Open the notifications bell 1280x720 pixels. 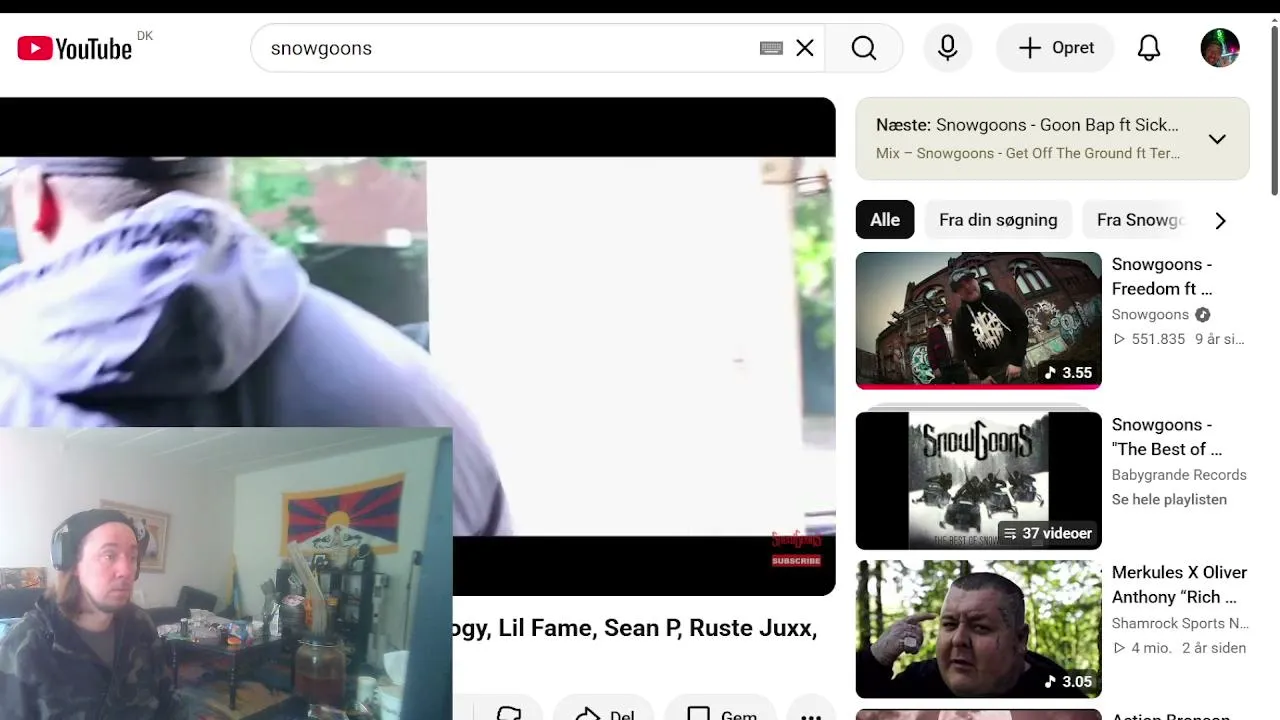(x=1149, y=48)
